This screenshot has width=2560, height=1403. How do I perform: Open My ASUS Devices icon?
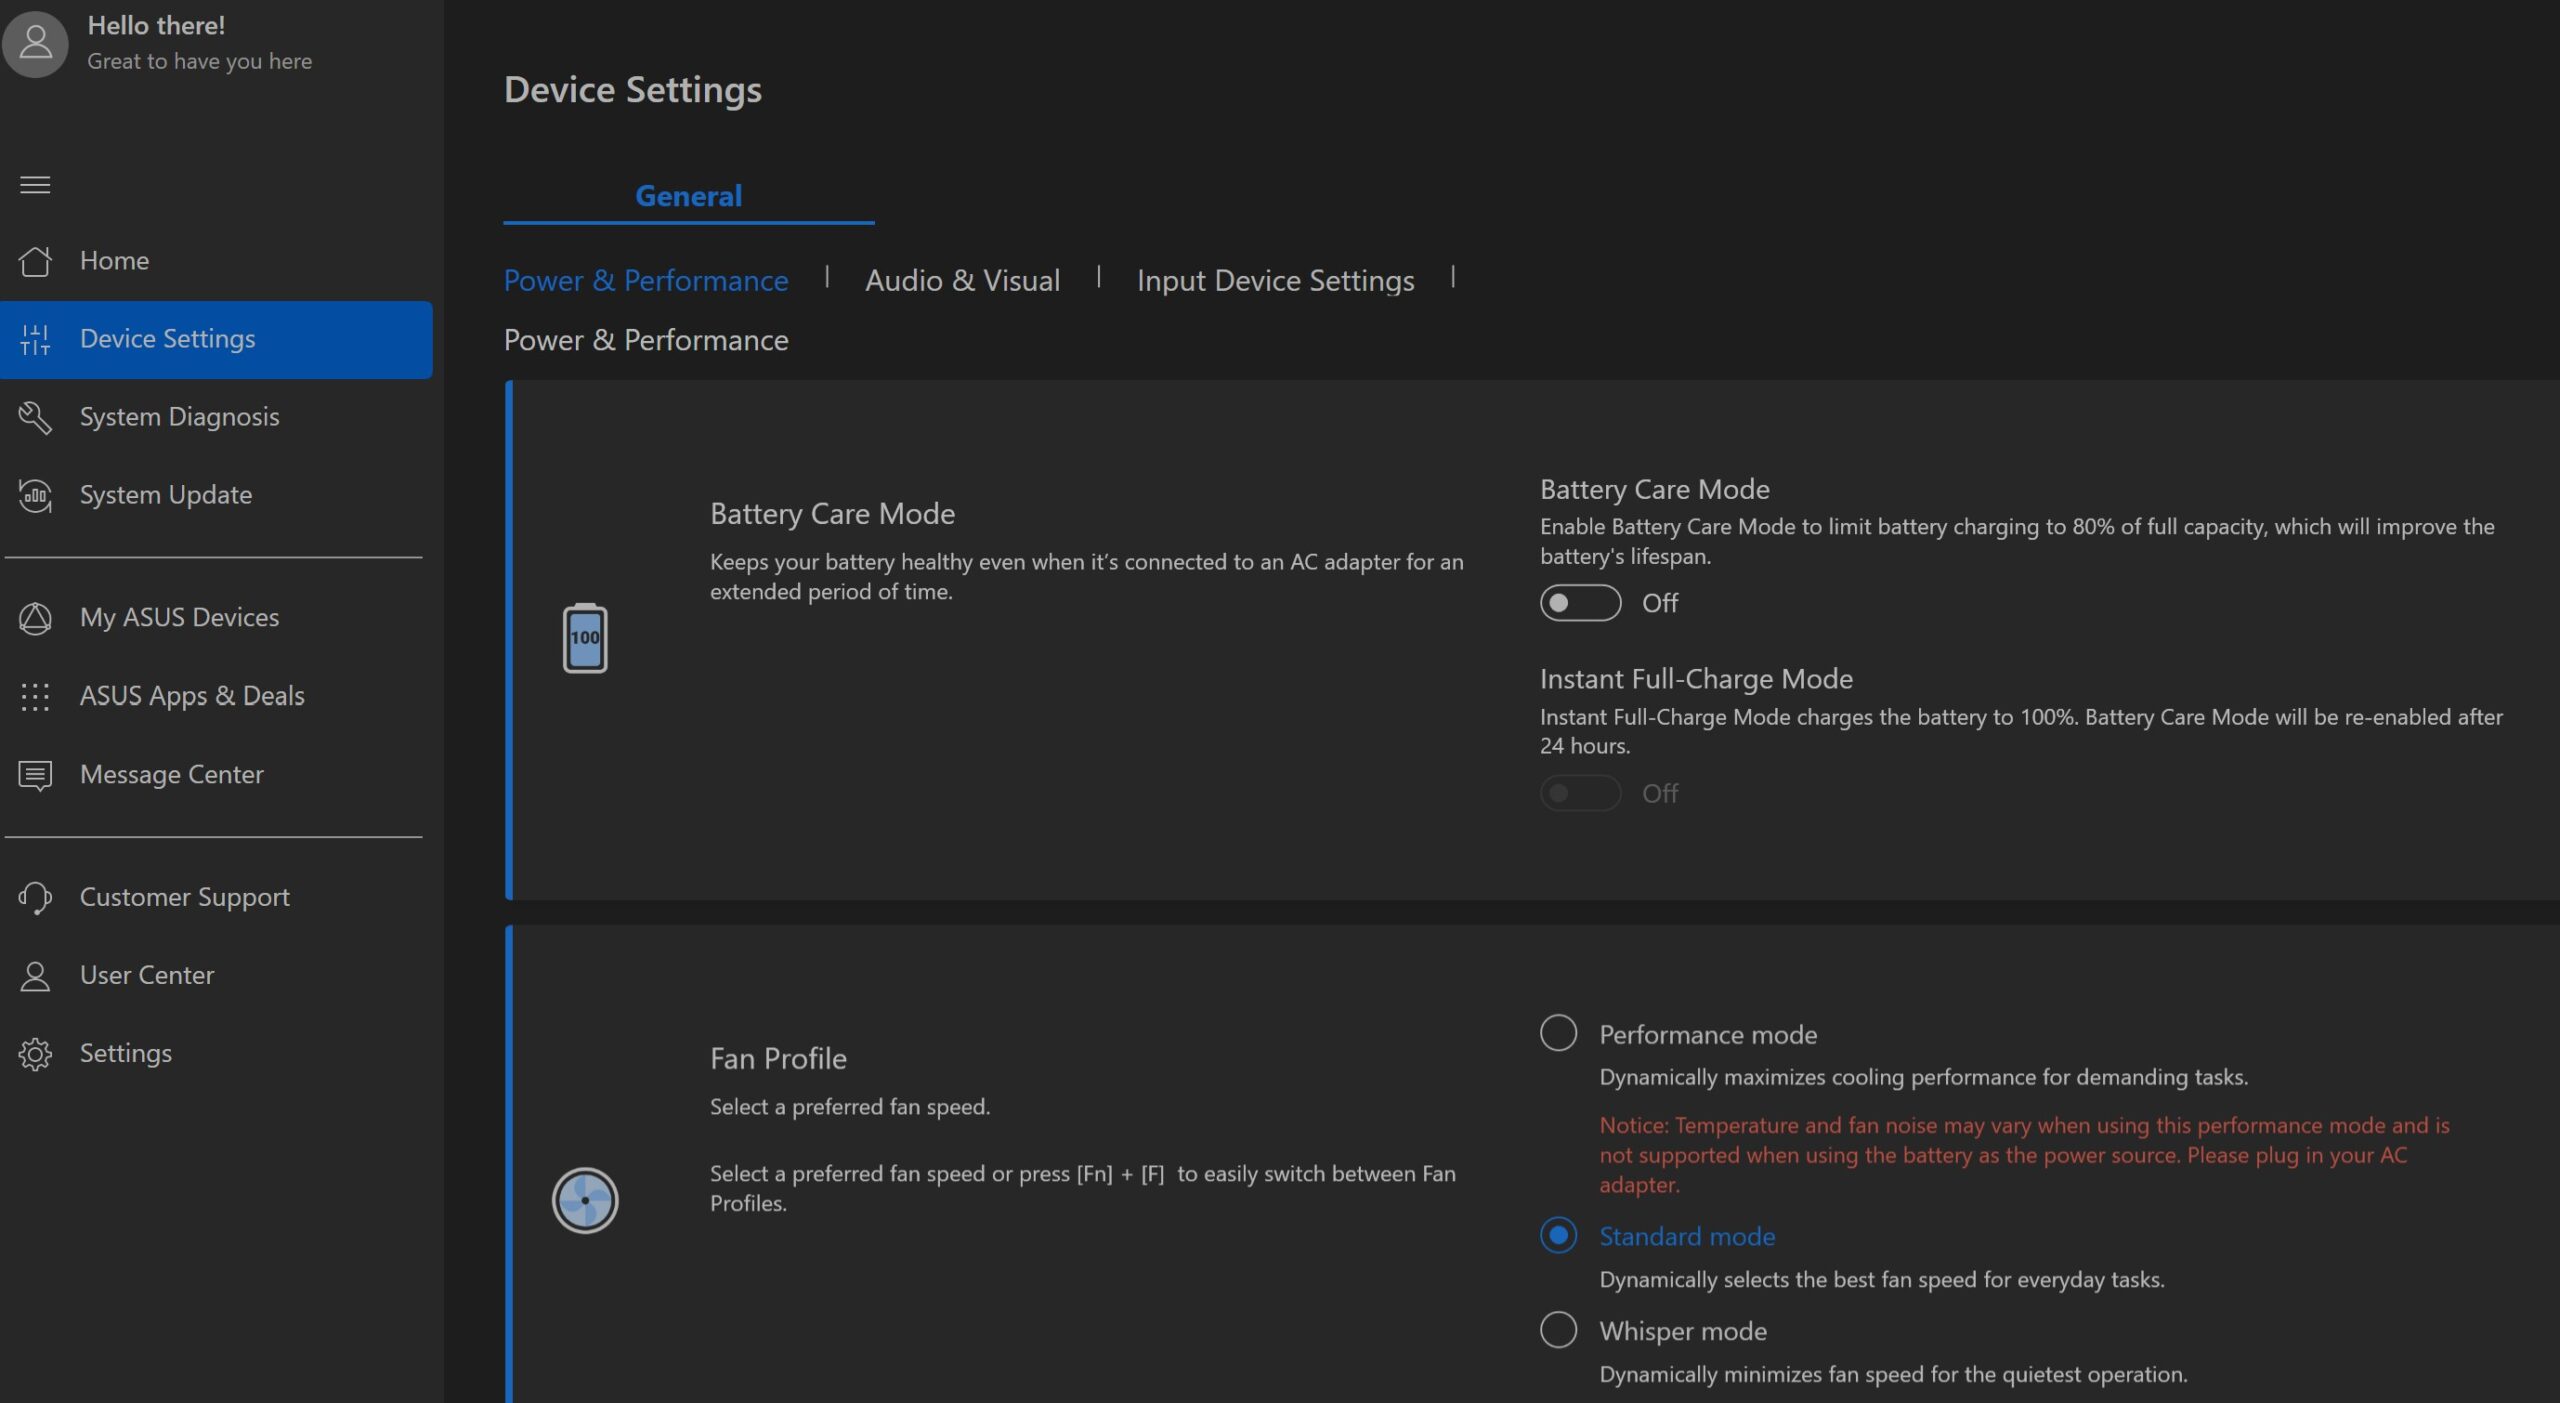click(x=35, y=618)
